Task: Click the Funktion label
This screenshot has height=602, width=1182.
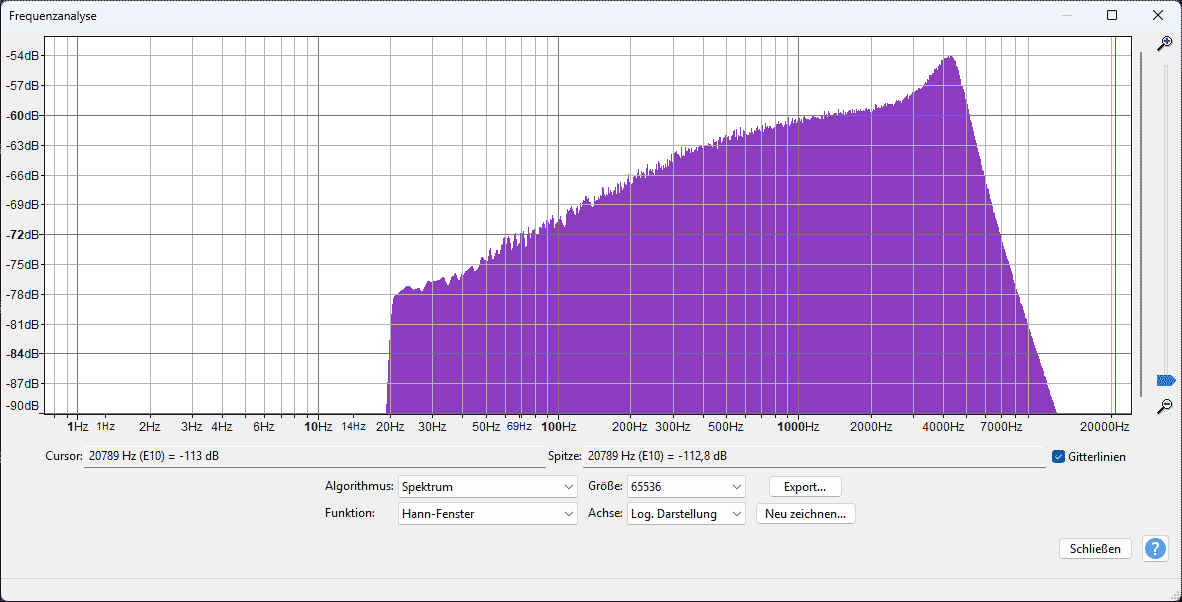Action: [x=350, y=514]
